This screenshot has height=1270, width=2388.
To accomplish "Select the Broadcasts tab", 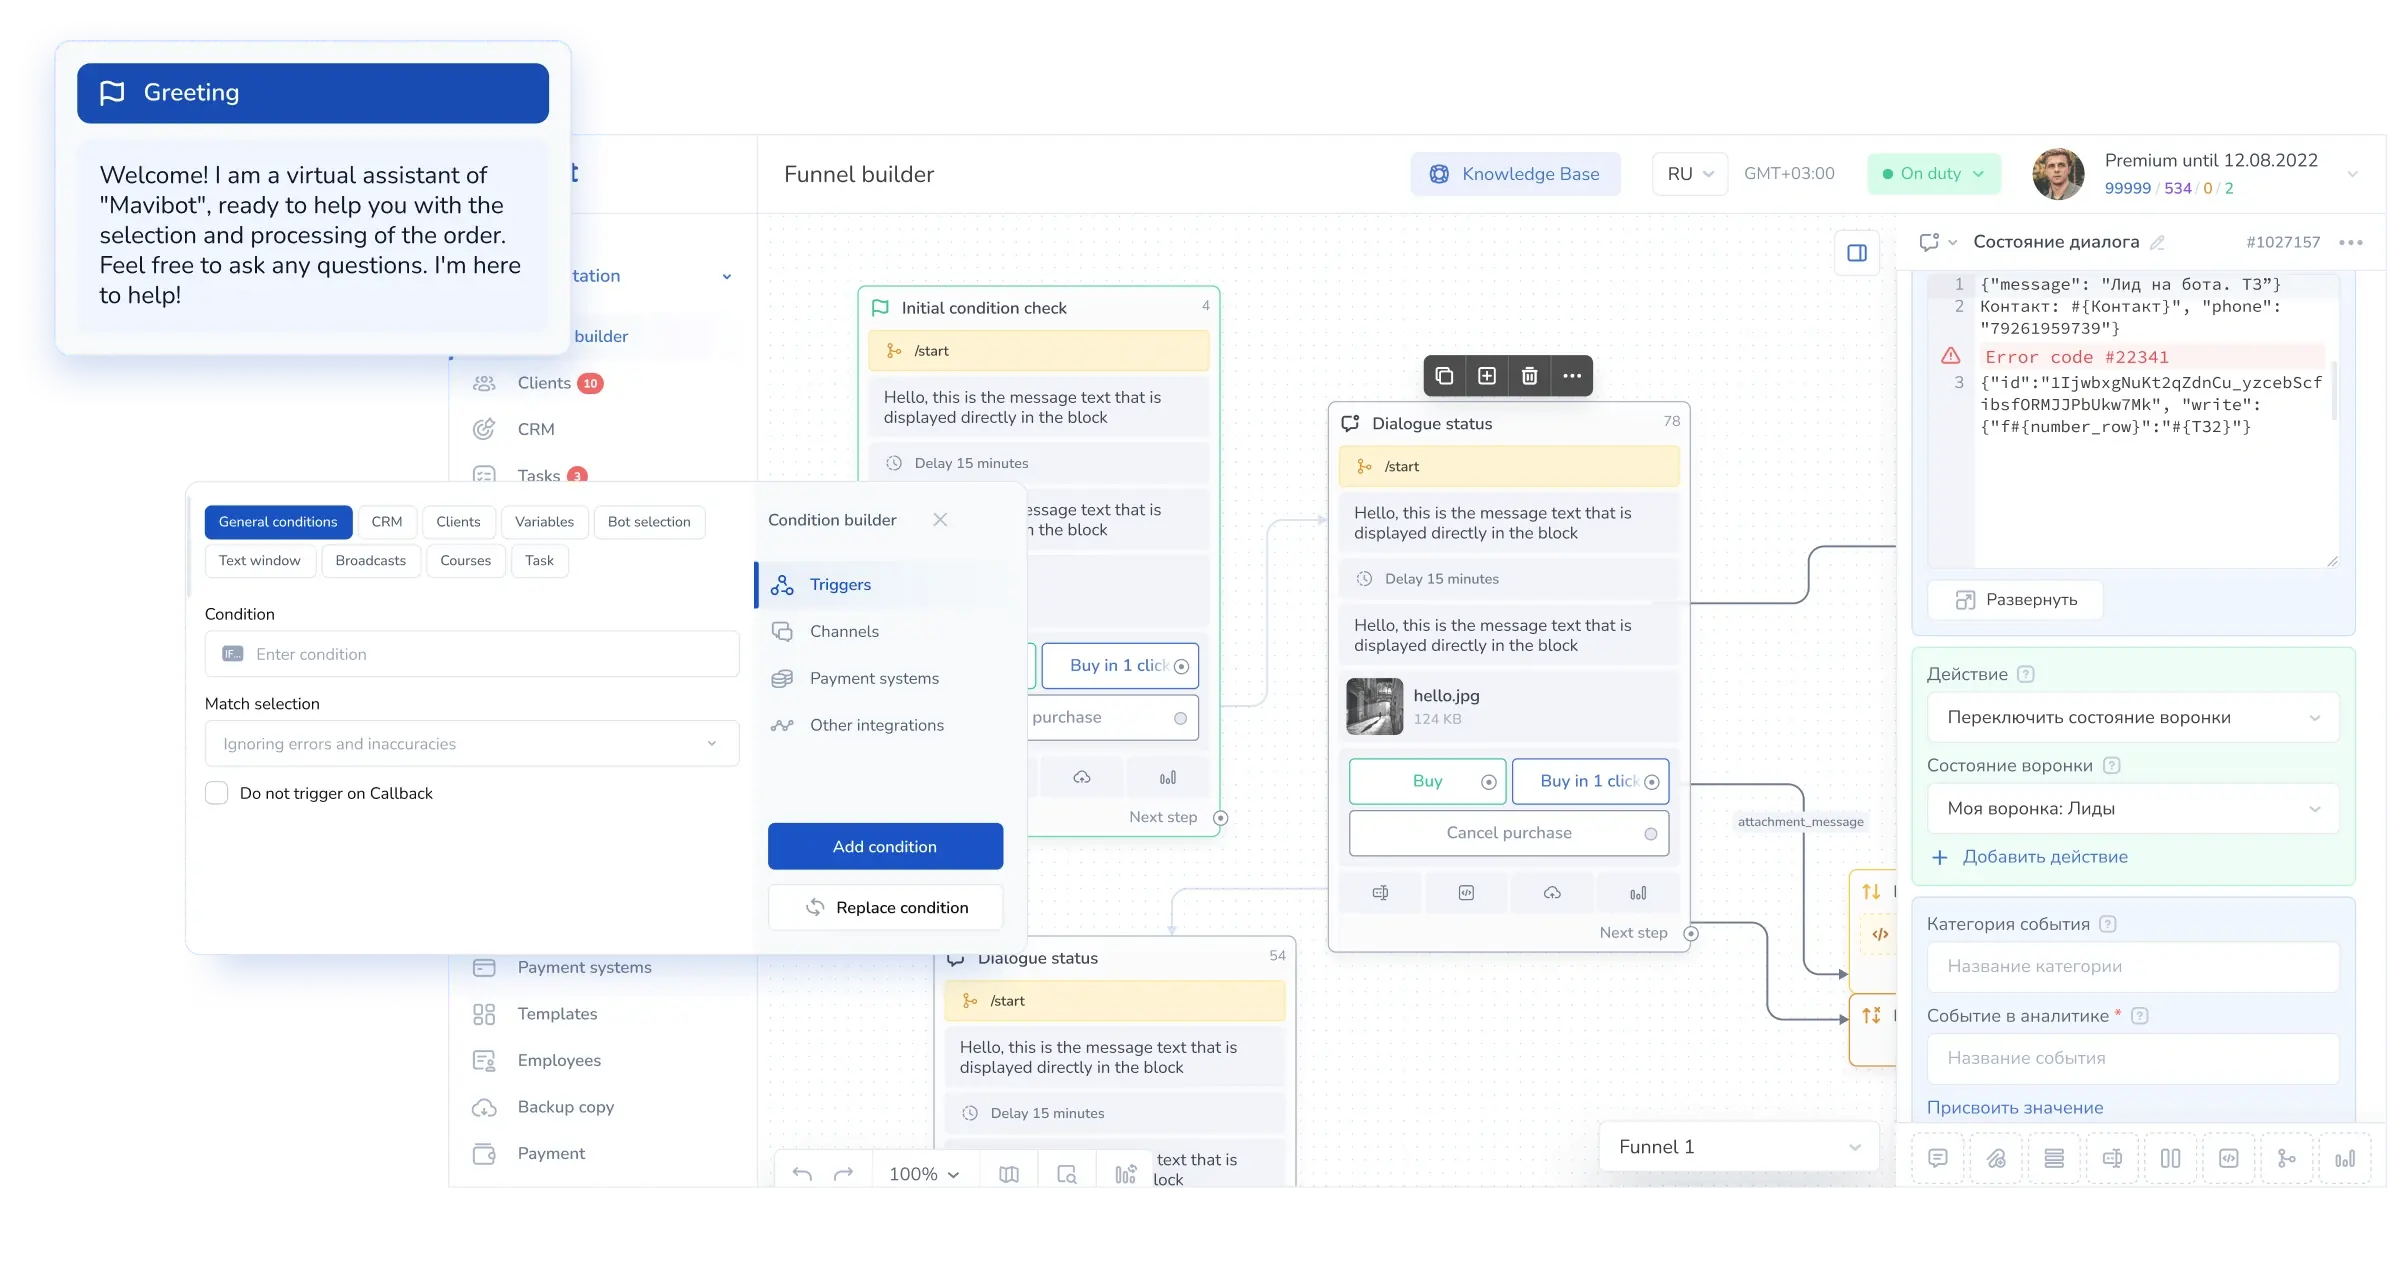I will 371,561.
